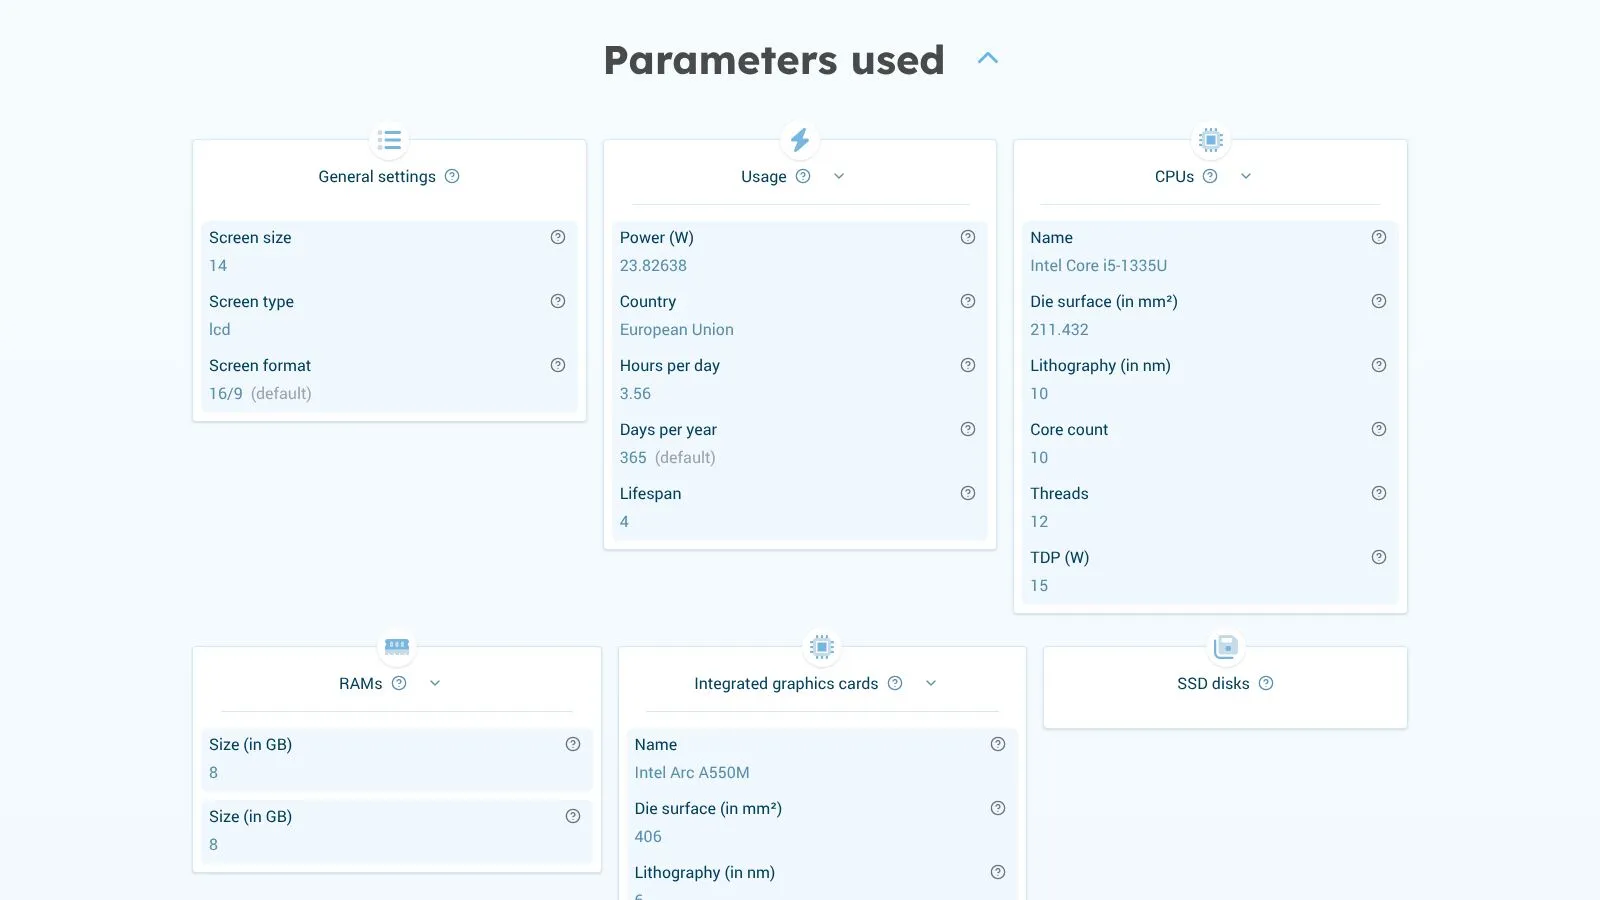Show help for first RAM size

[x=573, y=744]
